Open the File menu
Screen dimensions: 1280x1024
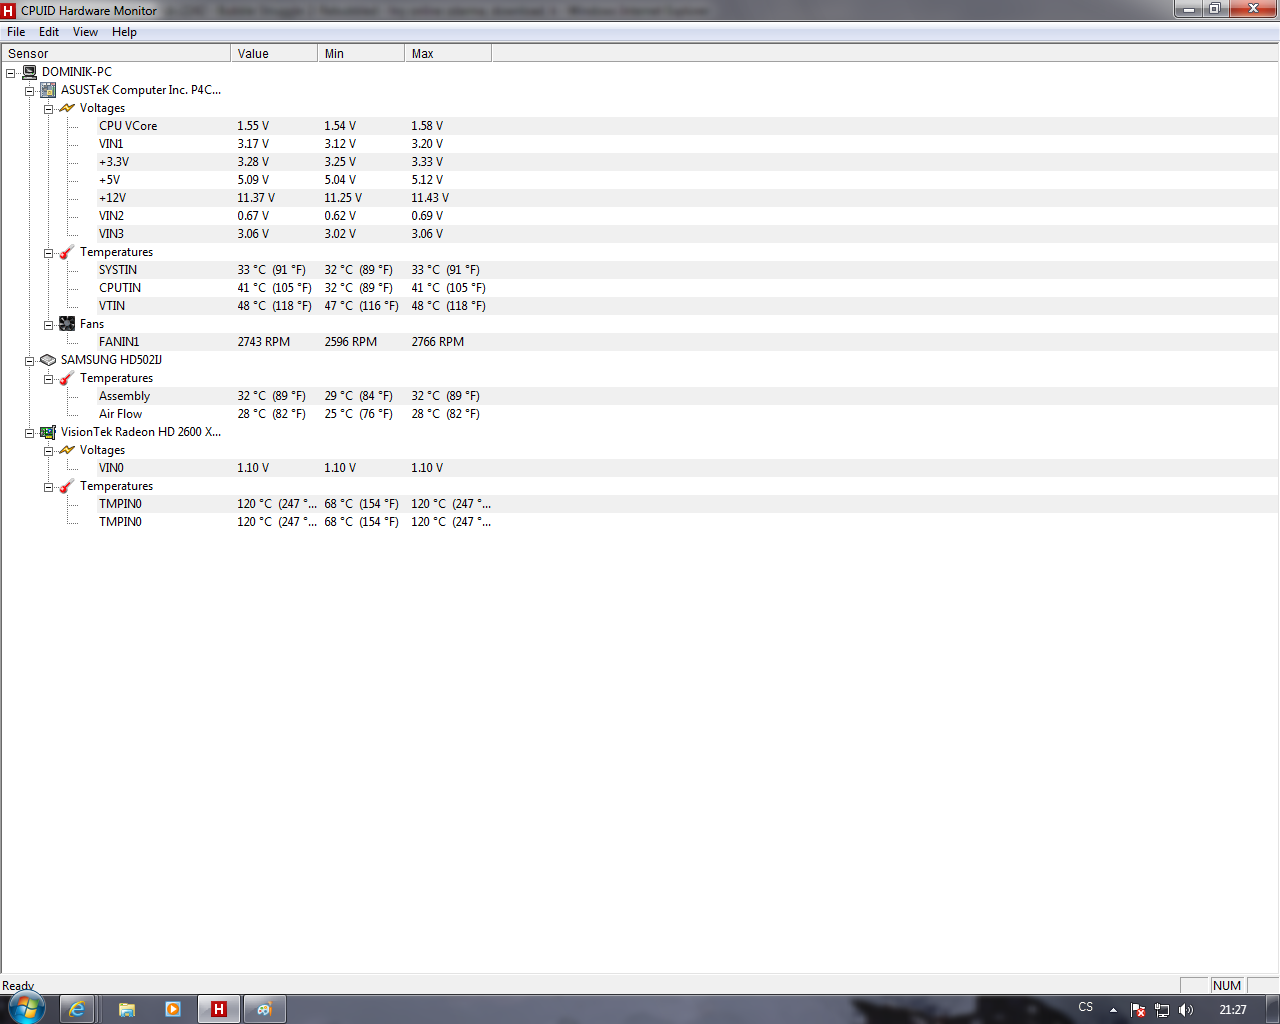pos(16,32)
